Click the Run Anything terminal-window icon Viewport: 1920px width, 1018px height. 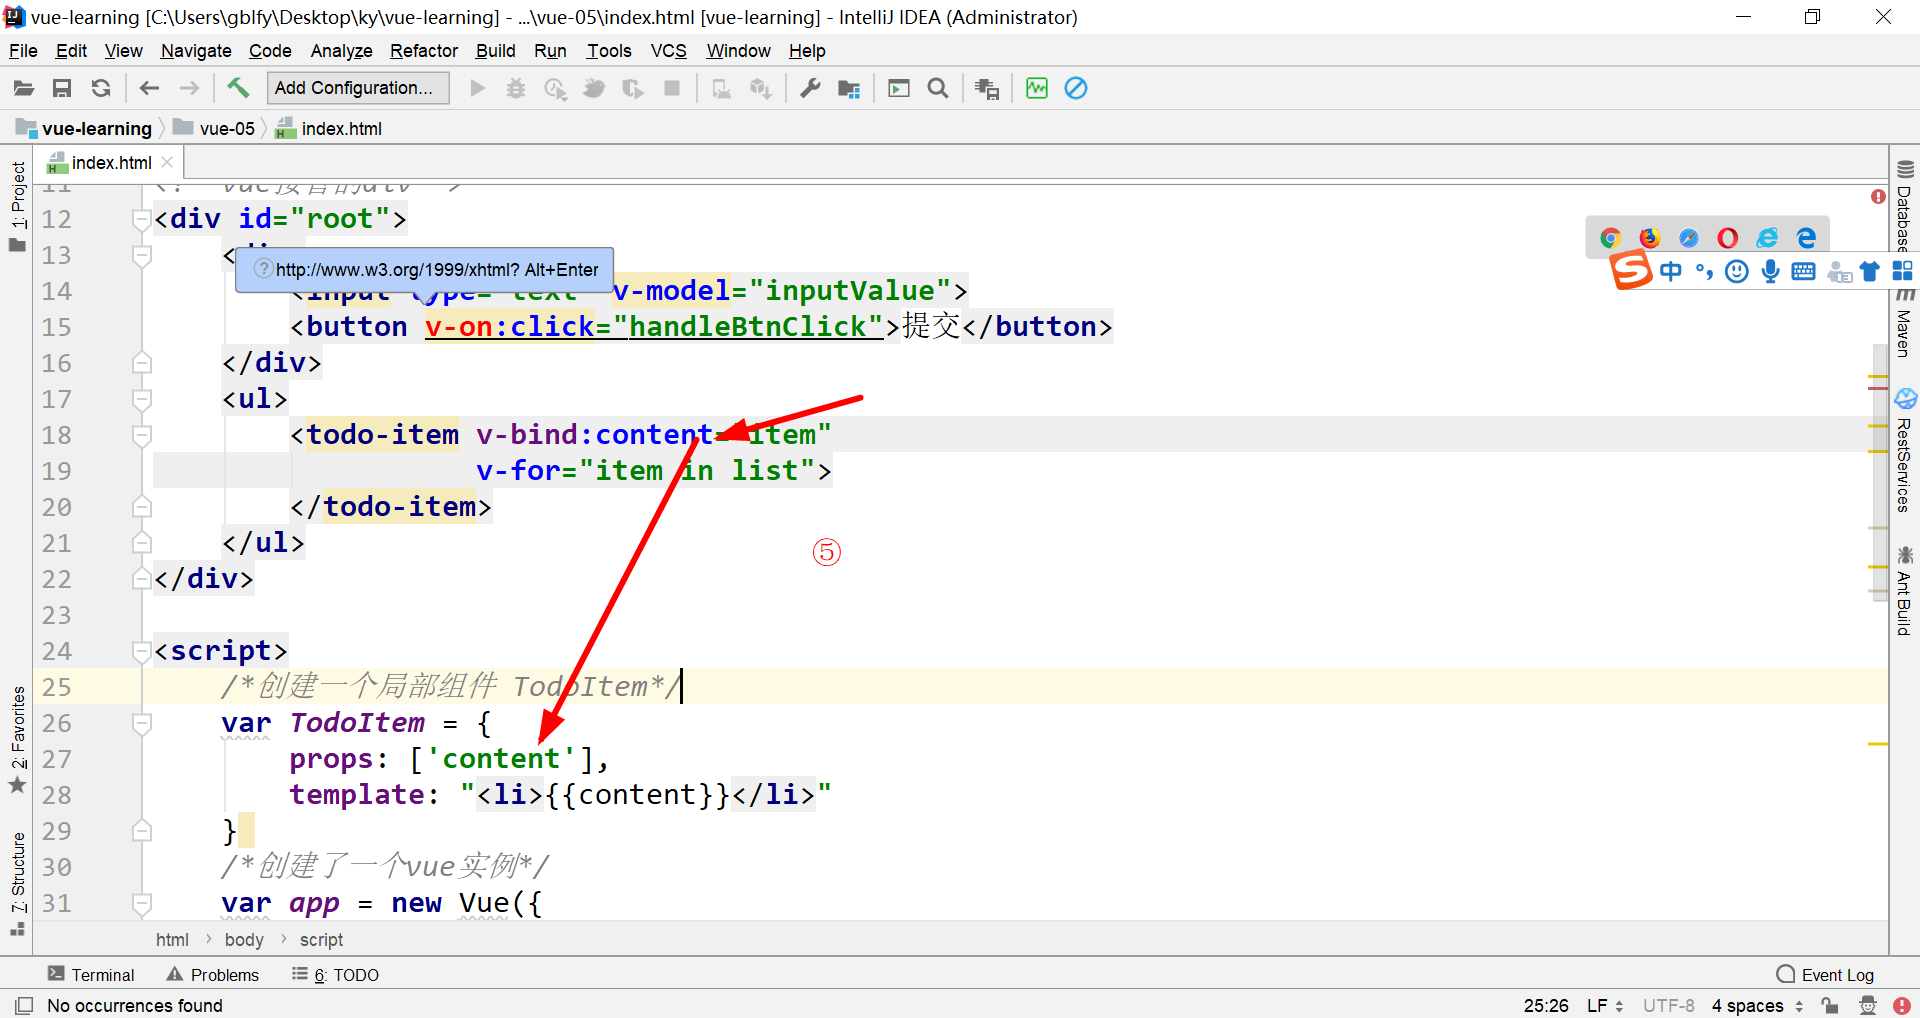tap(899, 89)
